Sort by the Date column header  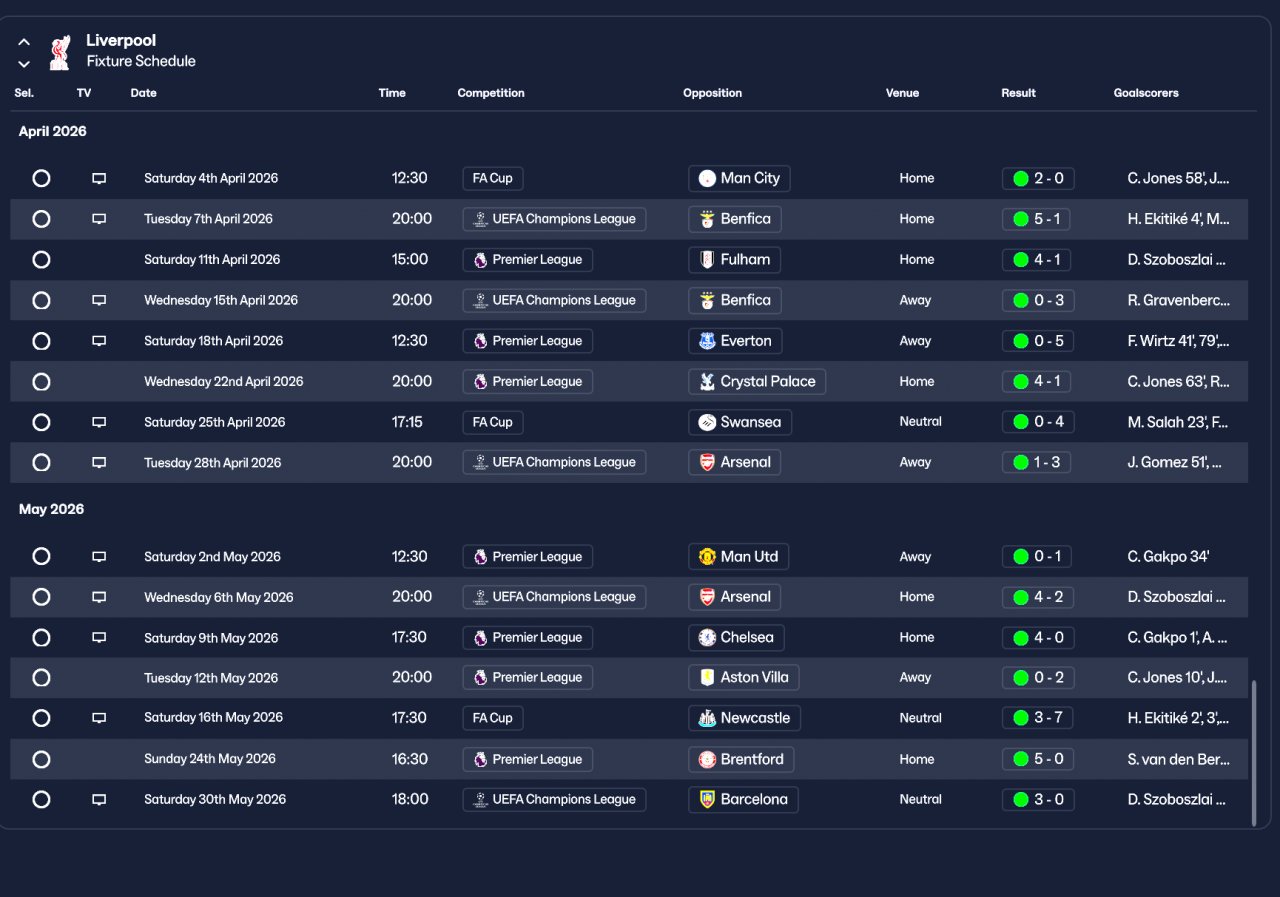[x=143, y=93]
